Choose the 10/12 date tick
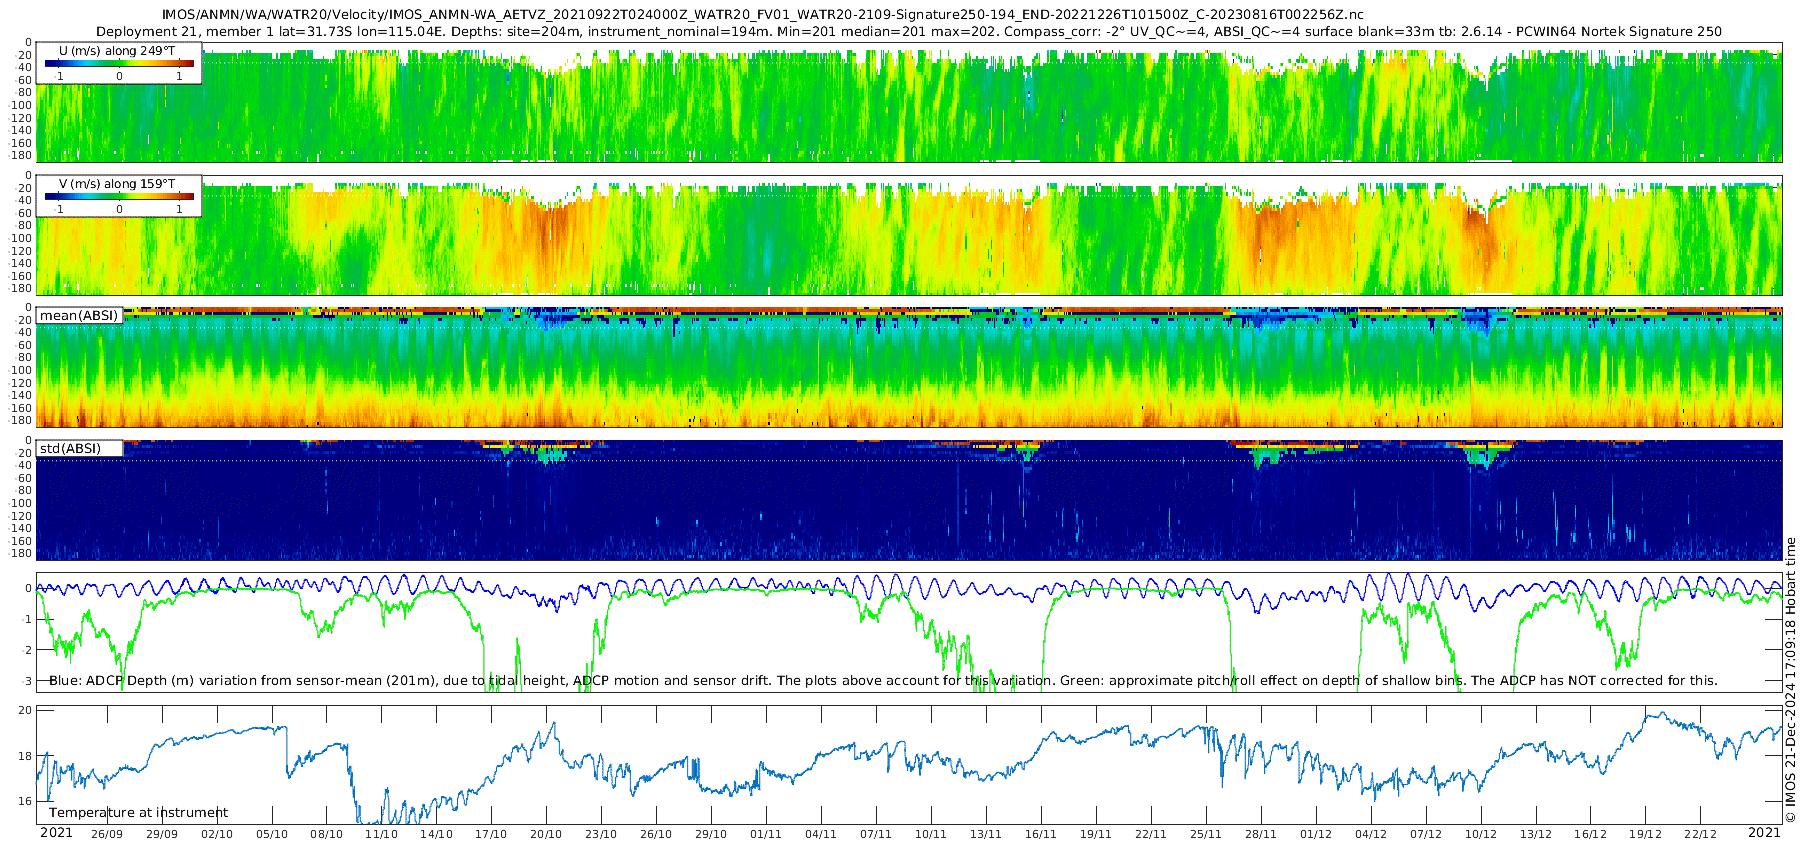 pos(1480,834)
